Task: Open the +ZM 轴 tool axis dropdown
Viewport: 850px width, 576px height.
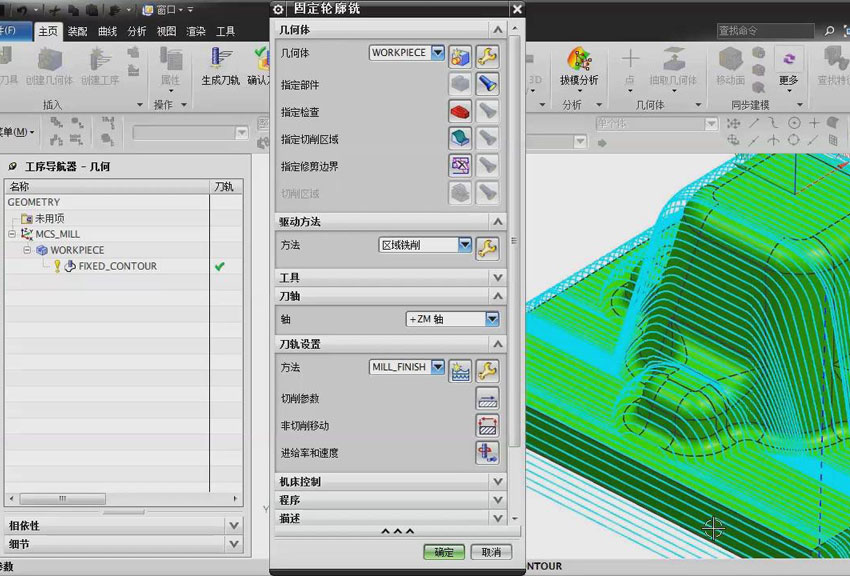Action: click(x=491, y=319)
